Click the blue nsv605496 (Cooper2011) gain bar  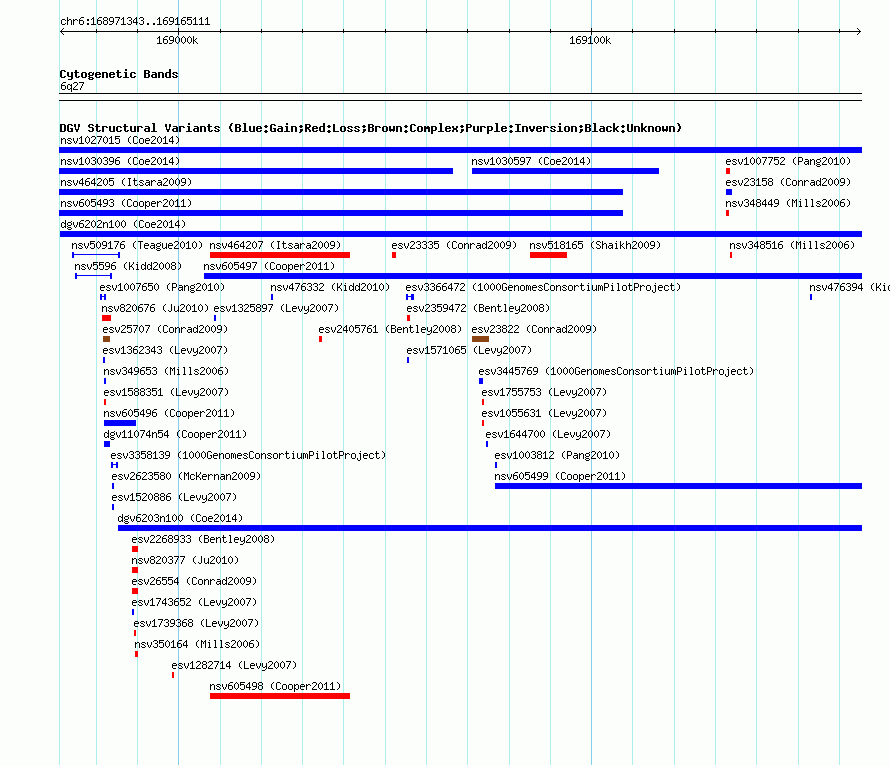(120, 423)
